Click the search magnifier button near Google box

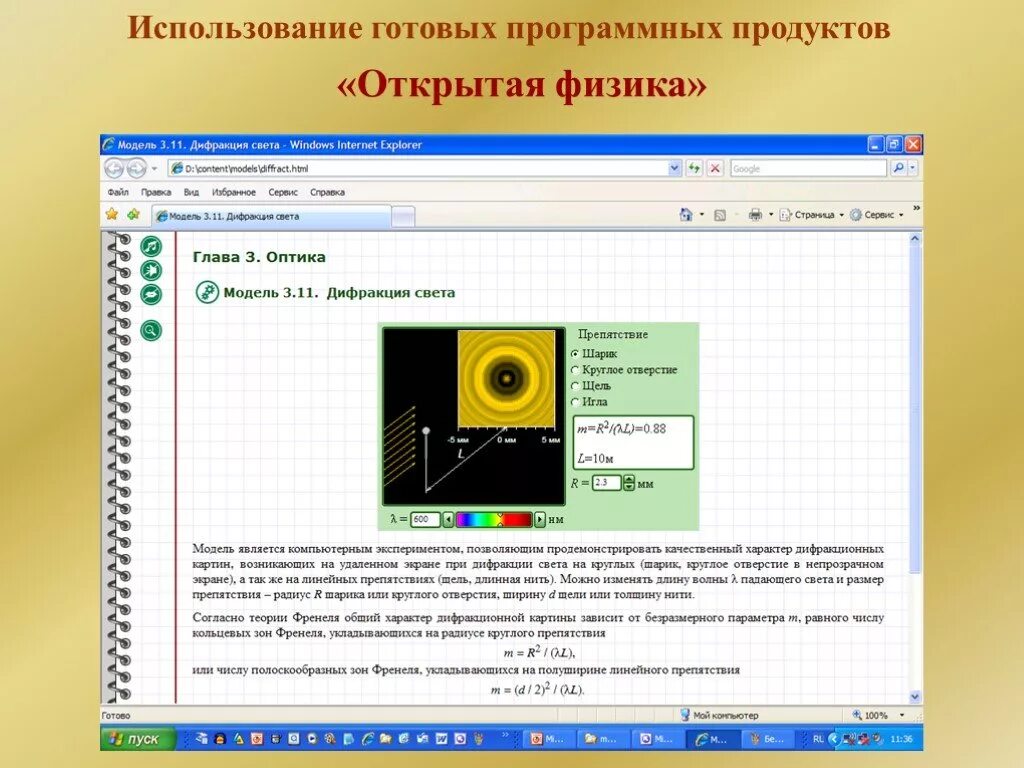tap(899, 167)
